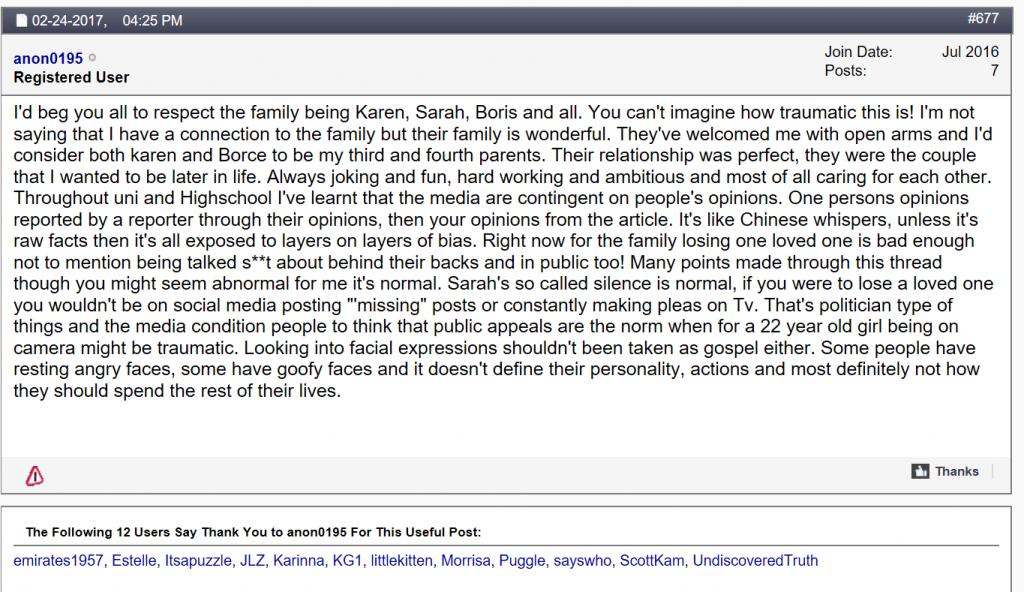Click the thumbs-up icon next to Thanks
The height and width of the screenshot is (592, 1024).
point(920,471)
